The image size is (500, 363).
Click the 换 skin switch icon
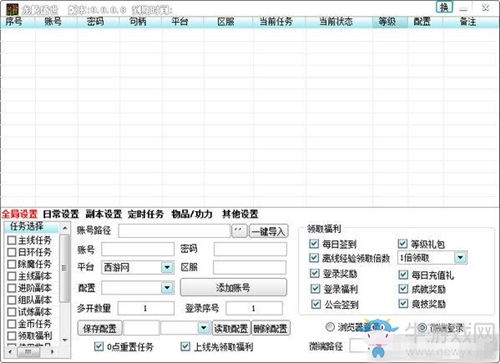click(444, 7)
